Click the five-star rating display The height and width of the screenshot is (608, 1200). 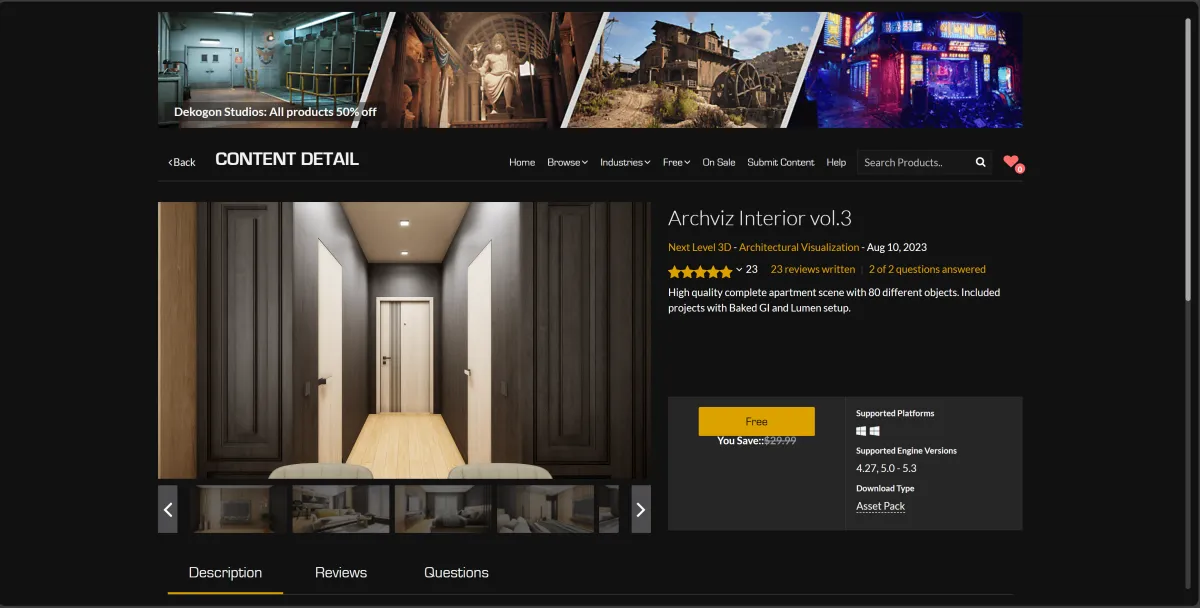(x=700, y=271)
